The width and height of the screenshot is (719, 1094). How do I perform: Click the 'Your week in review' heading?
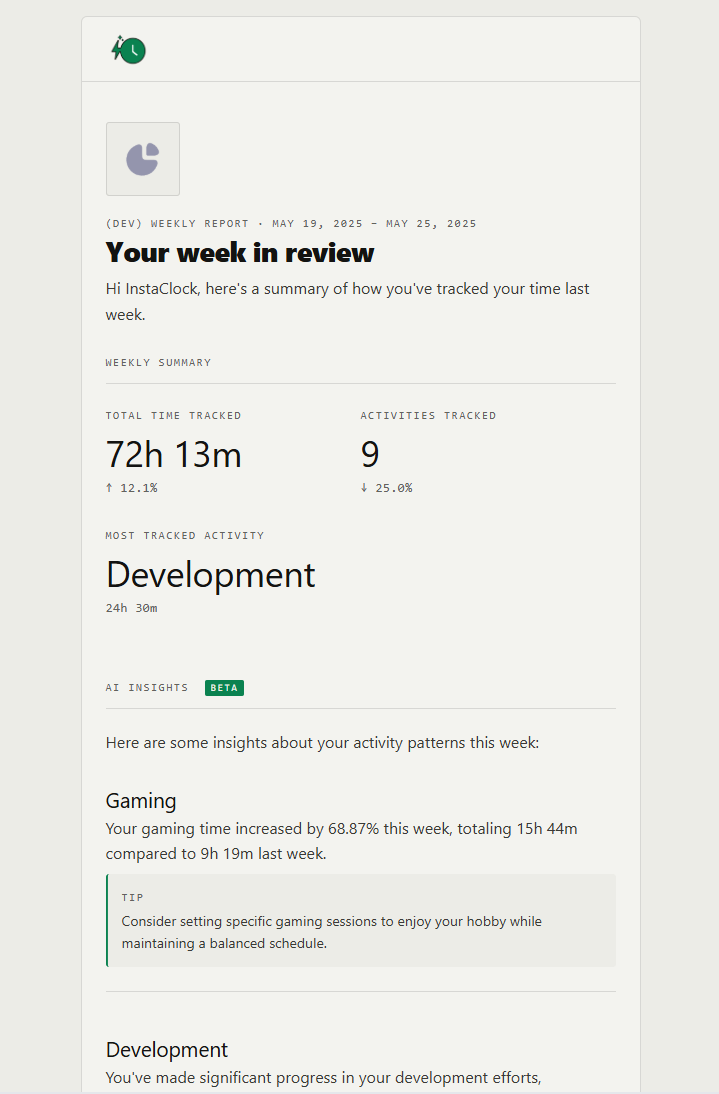coord(240,253)
